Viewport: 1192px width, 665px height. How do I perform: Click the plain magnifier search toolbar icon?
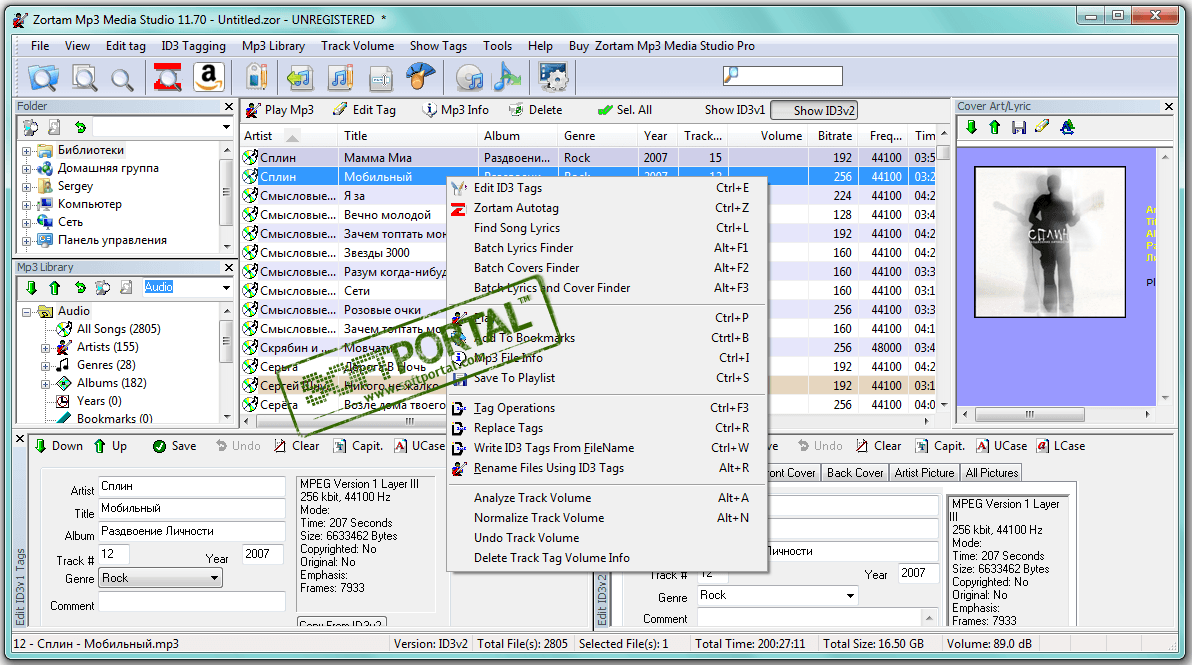(x=122, y=78)
